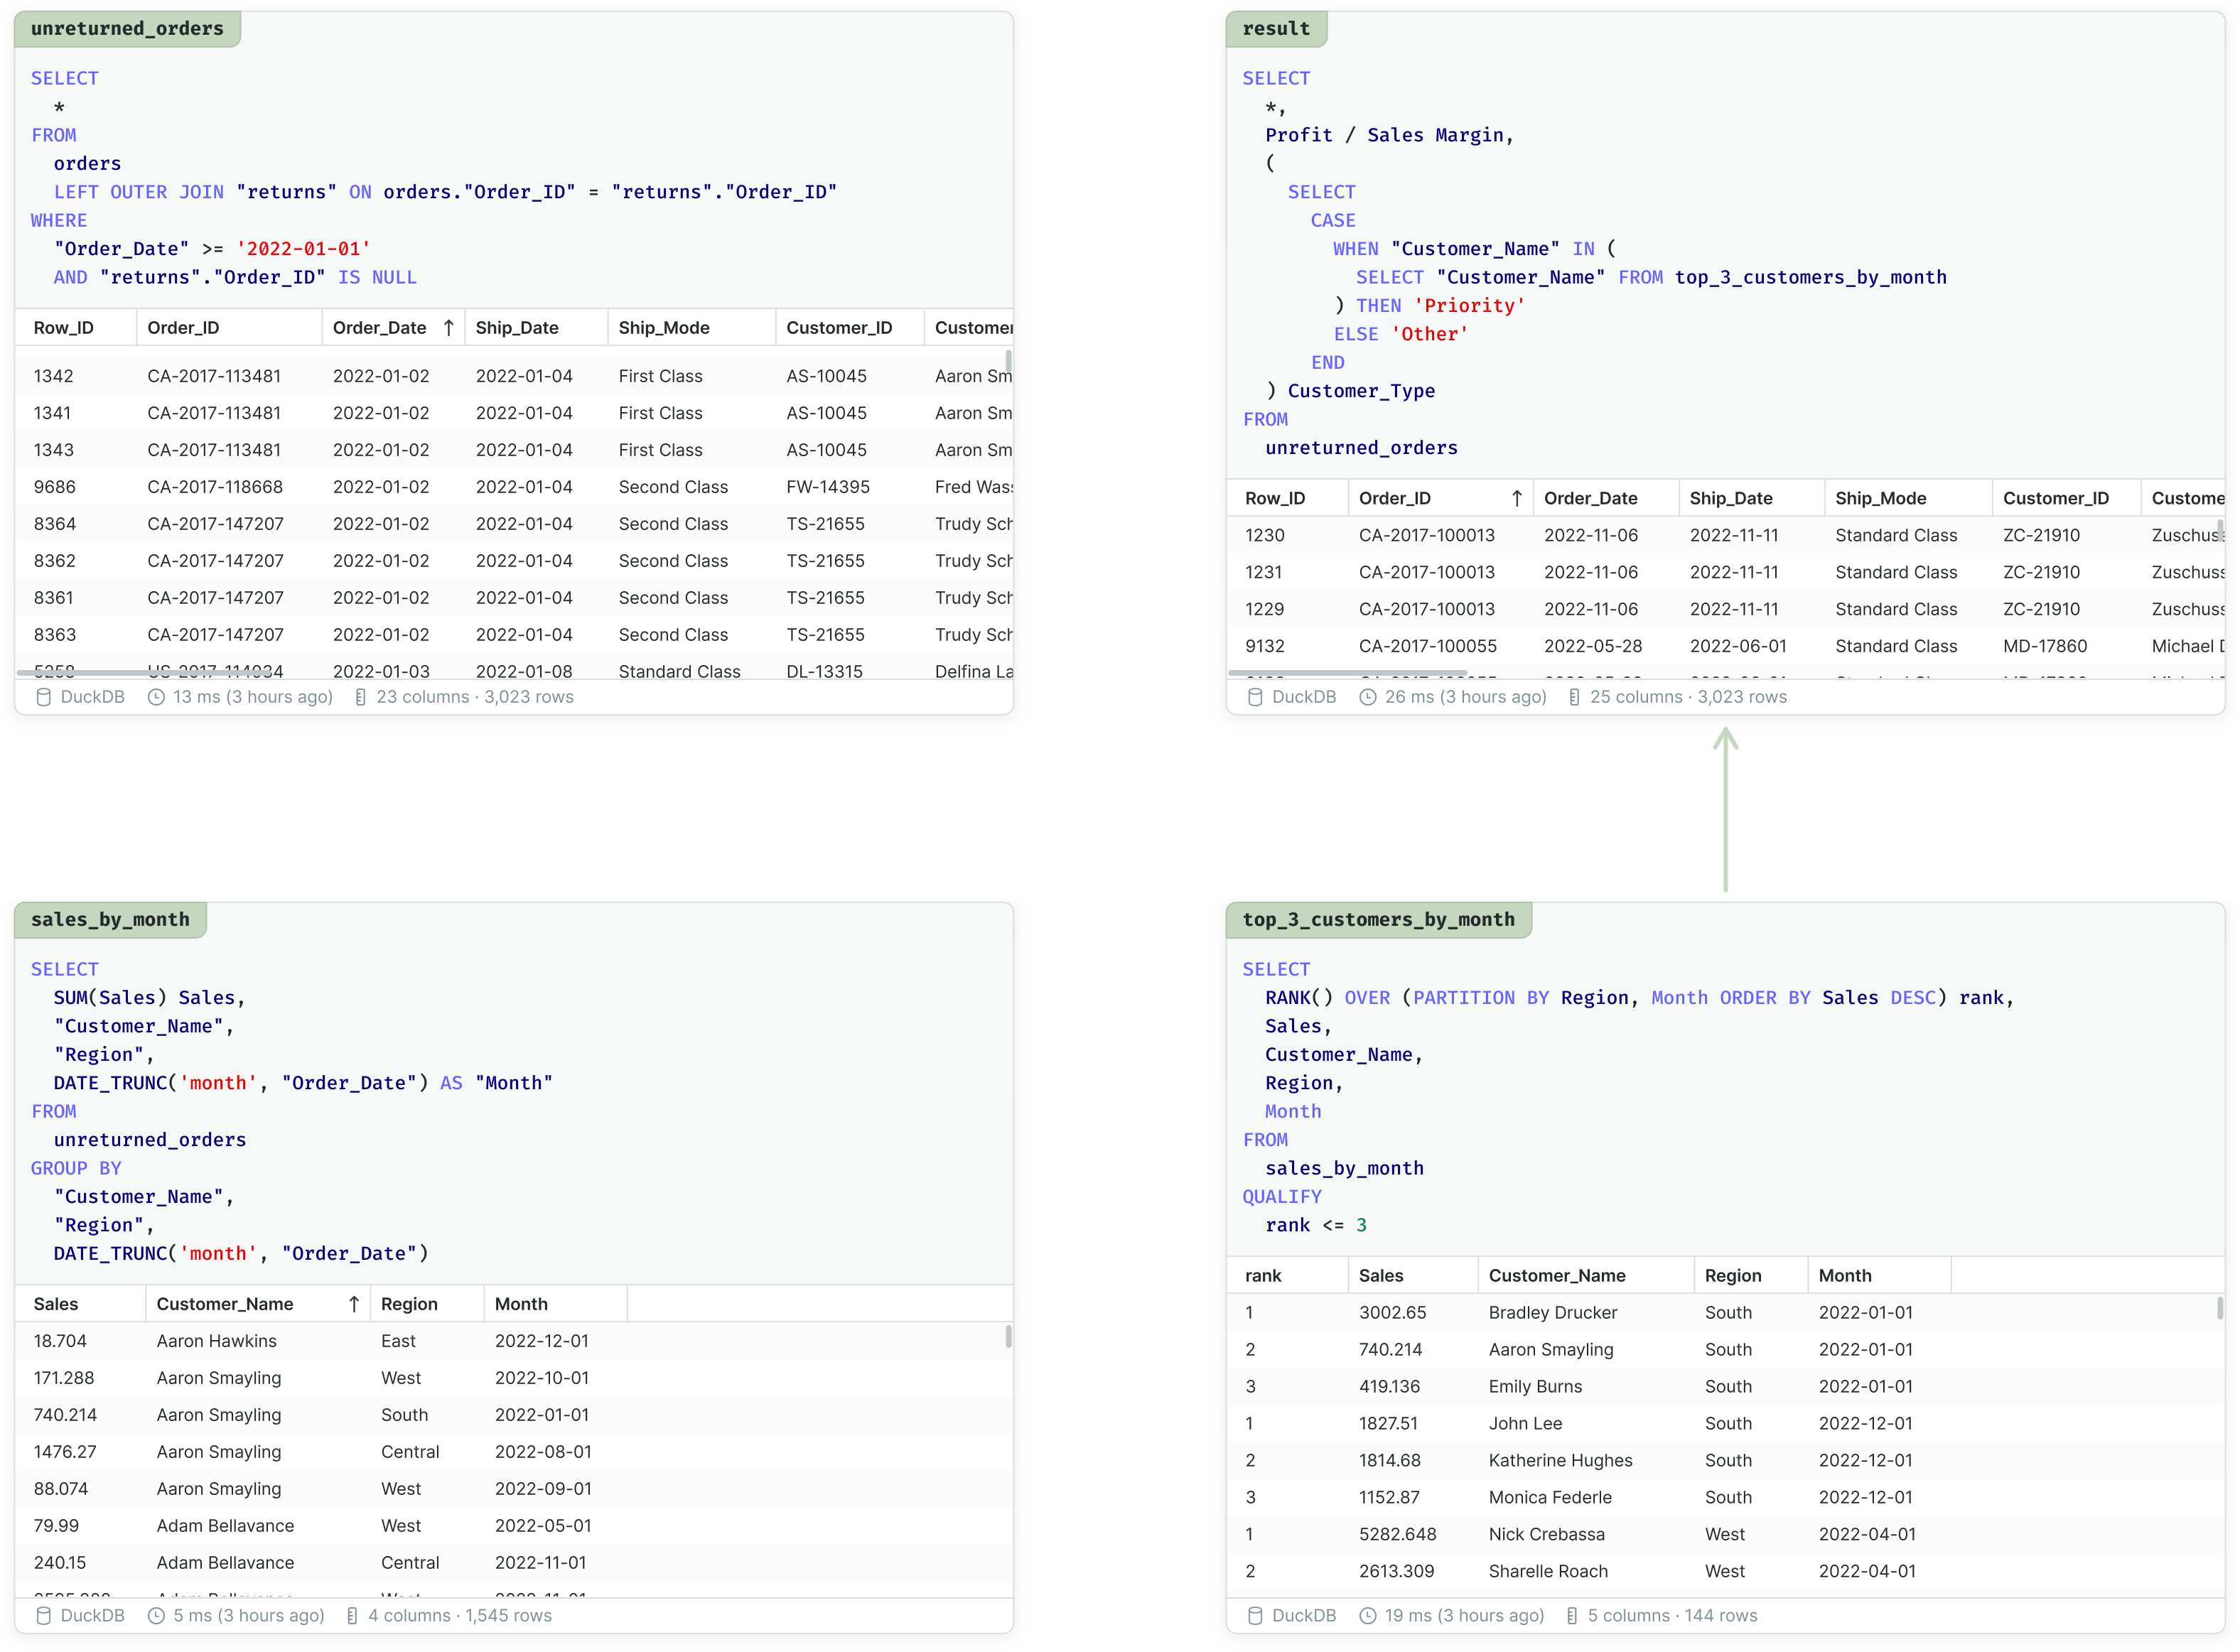Click clock icon in sales_by_month footer

click(156, 1615)
